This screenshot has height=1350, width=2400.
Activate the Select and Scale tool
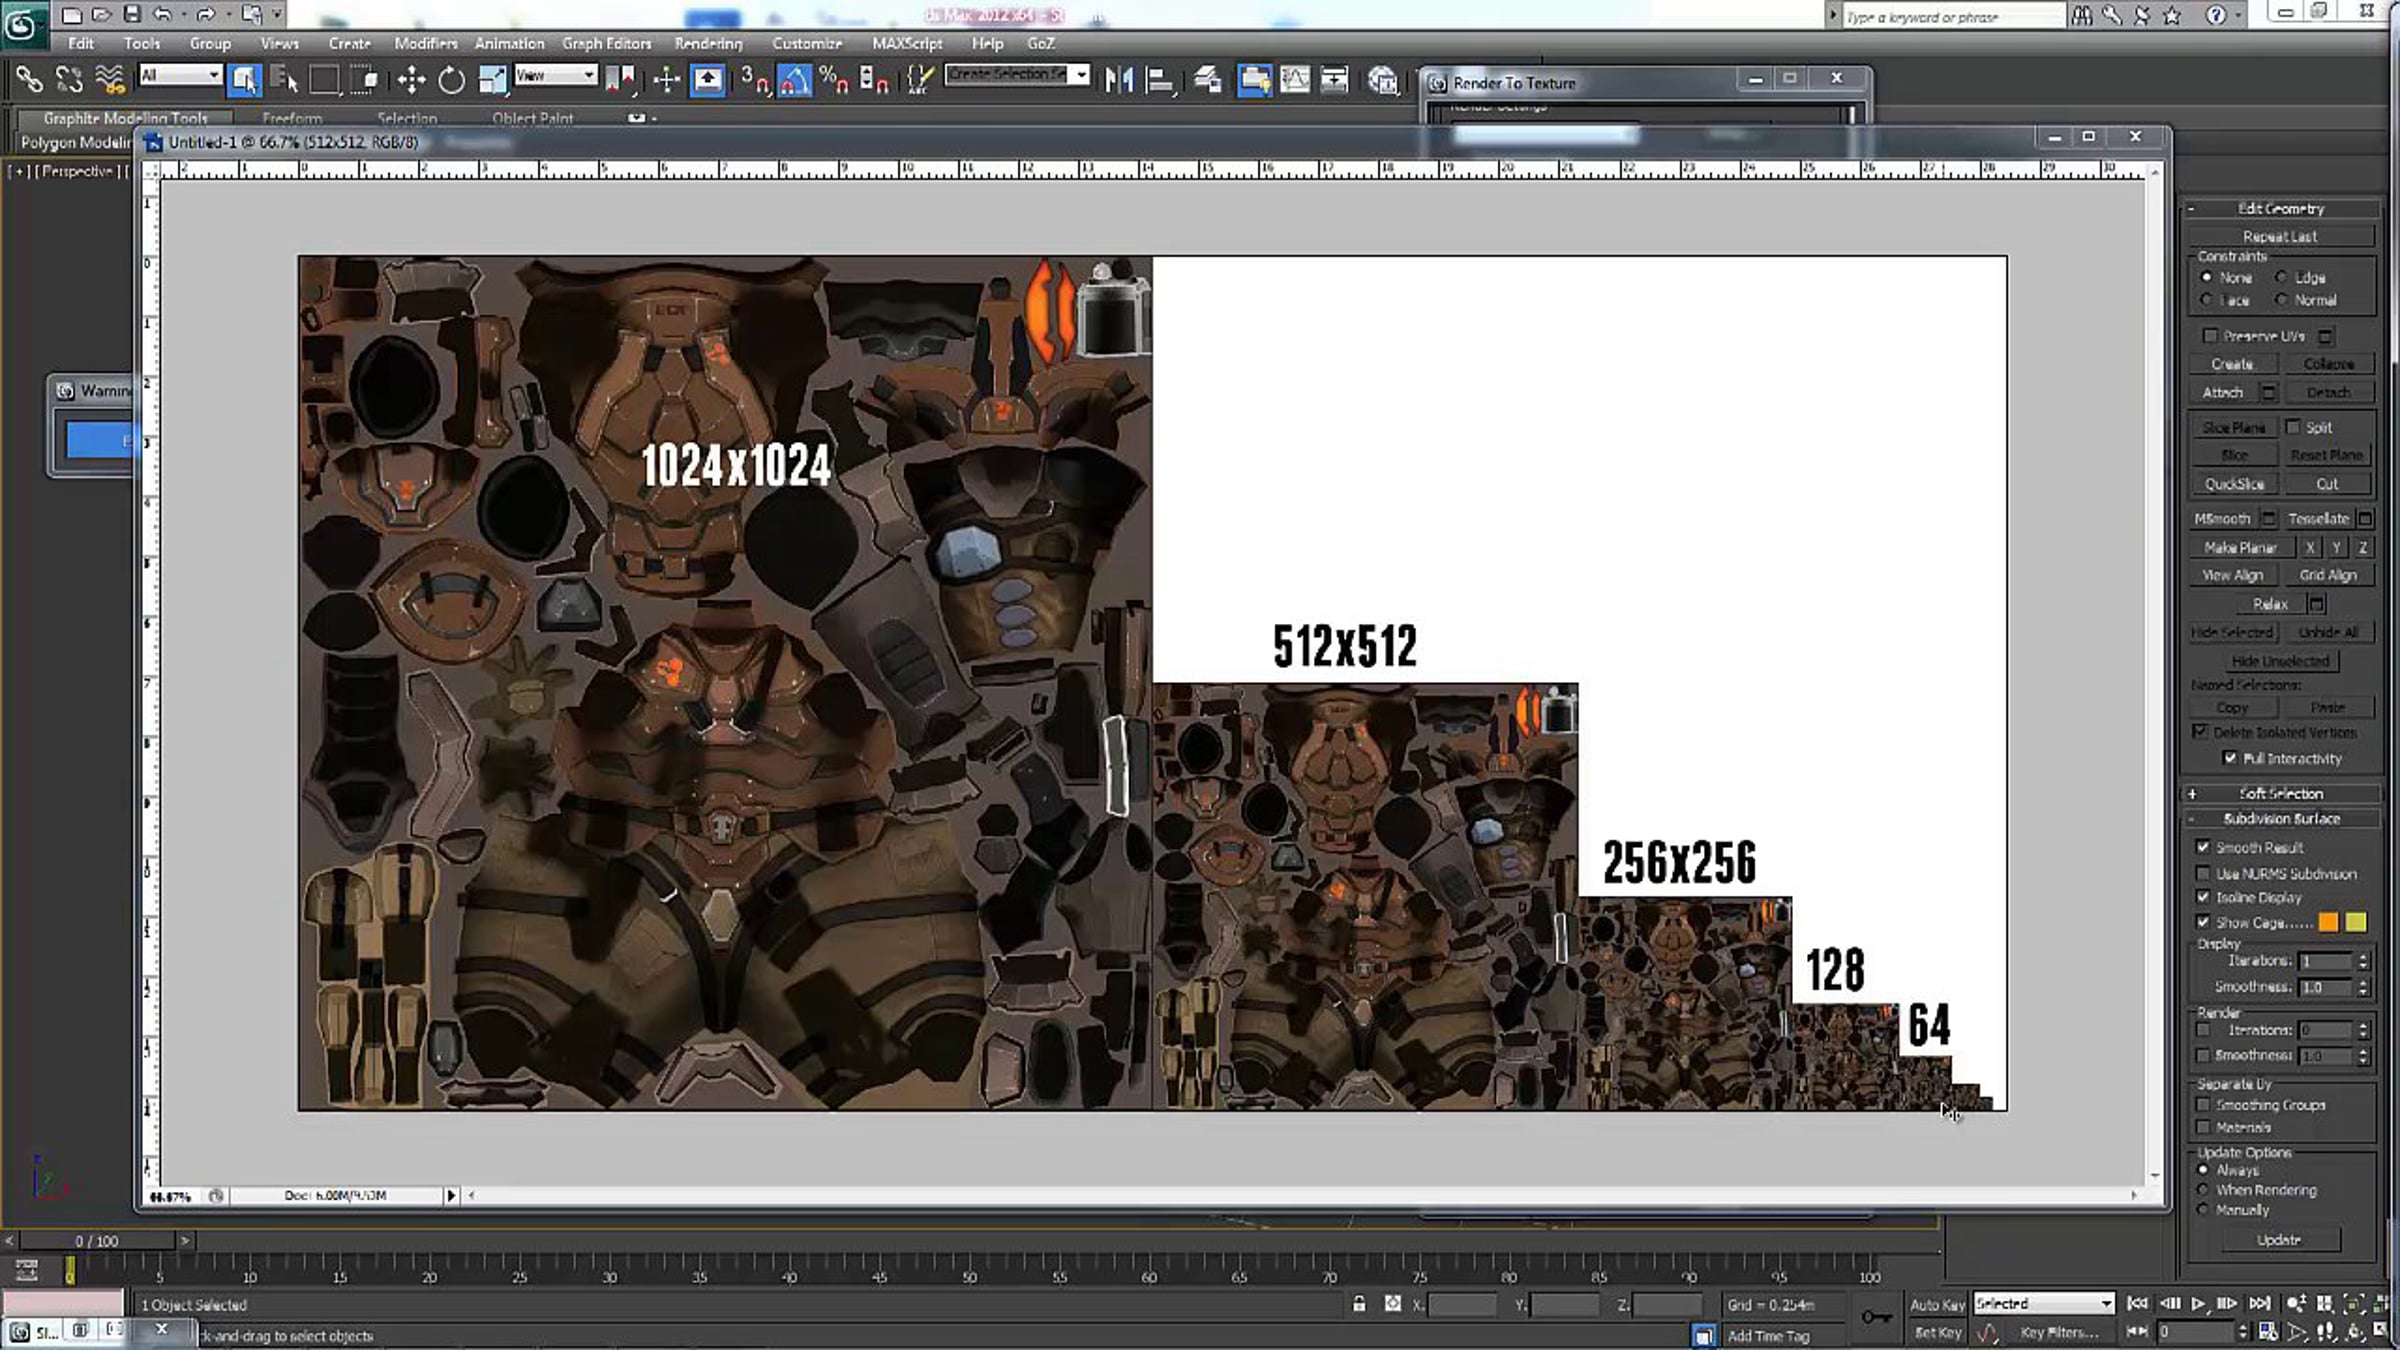[x=492, y=79]
